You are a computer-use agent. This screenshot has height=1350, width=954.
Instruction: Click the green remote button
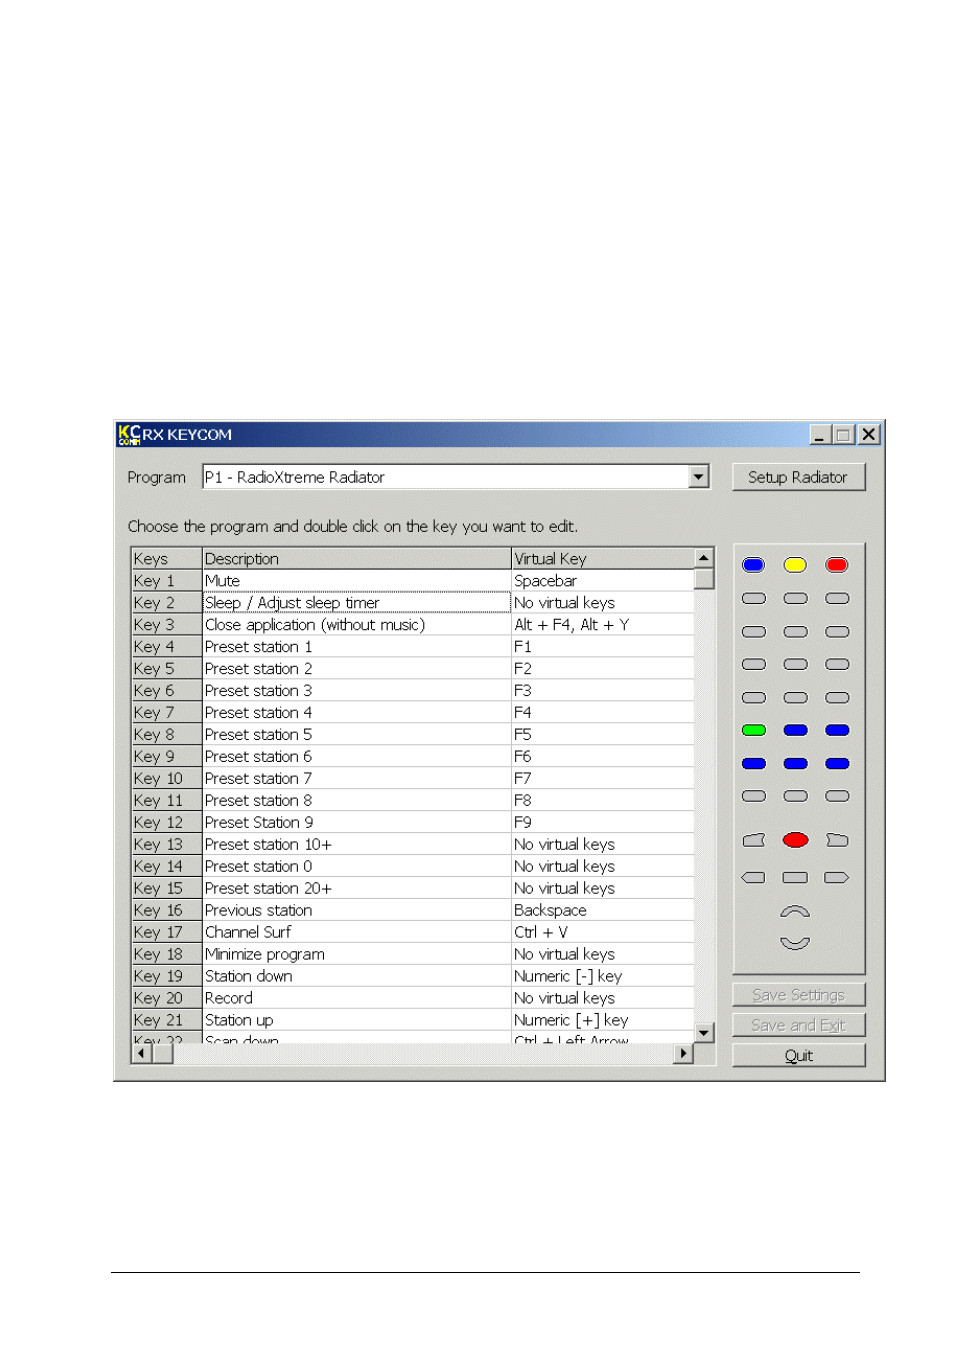pyautogui.click(x=754, y=730)
